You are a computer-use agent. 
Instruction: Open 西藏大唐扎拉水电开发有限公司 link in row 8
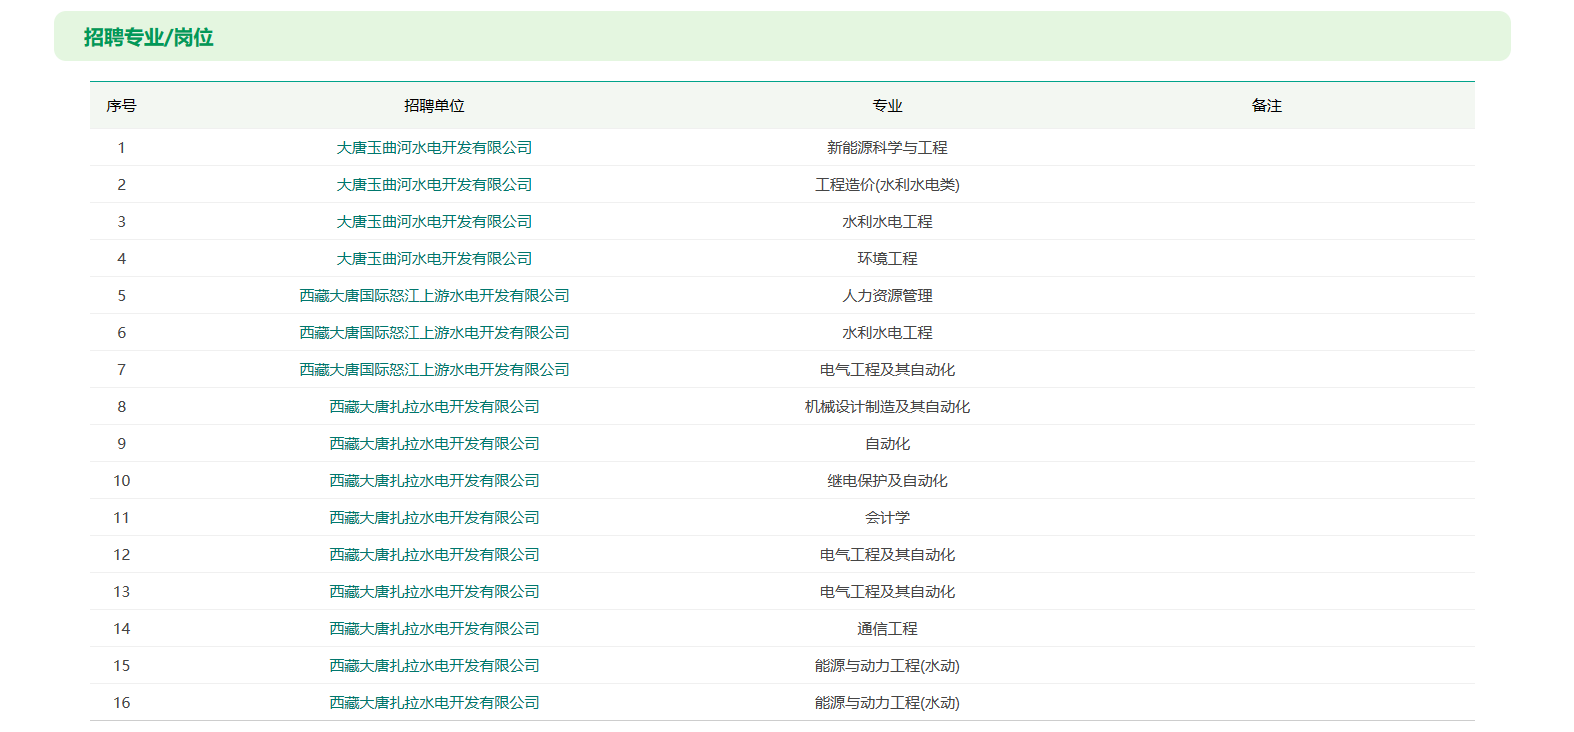tap(434, 407)
